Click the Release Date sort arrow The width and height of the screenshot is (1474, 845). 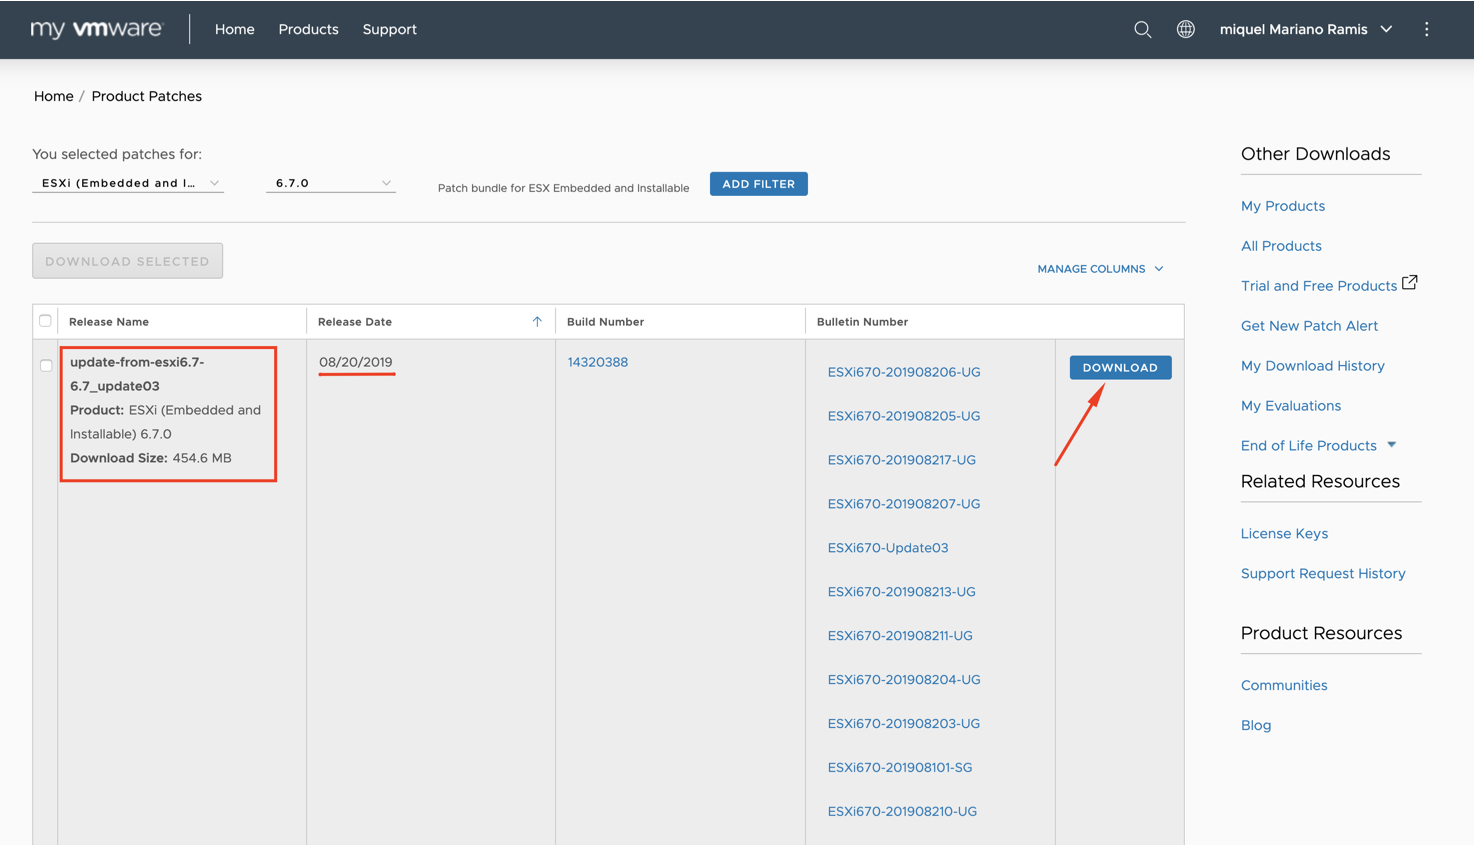(x=537, y=321)
